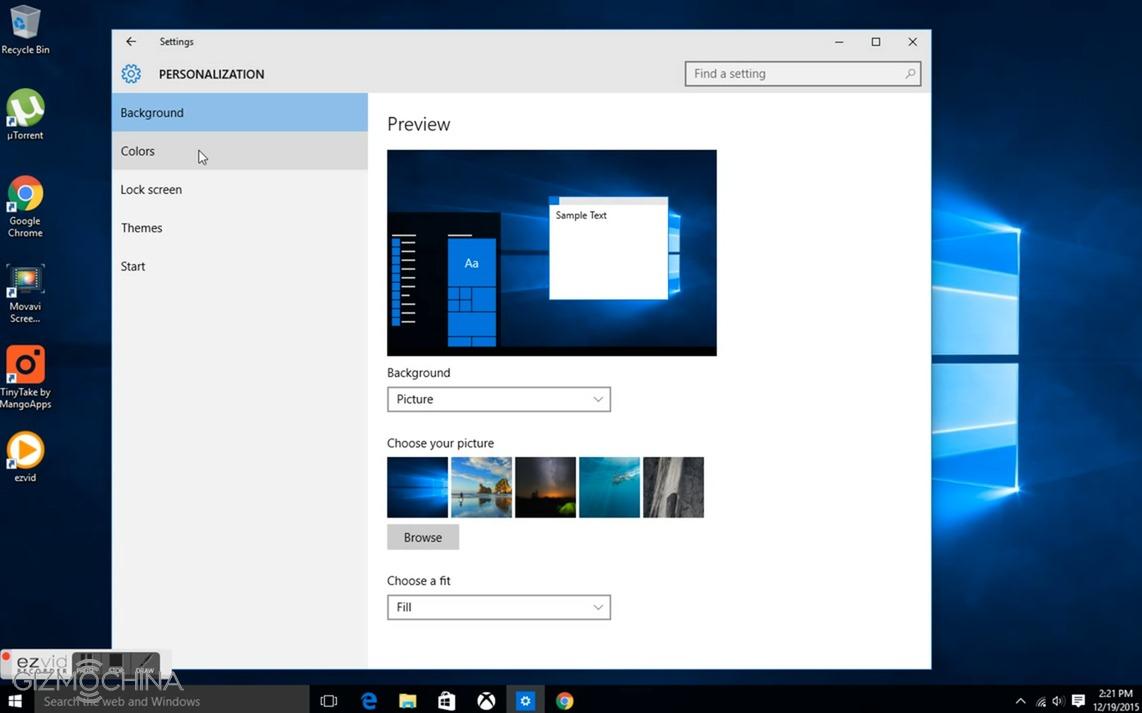Show hidden system tray icons
The height and width of the screenshot is (713, 1142).
[x=1020, y=701]
